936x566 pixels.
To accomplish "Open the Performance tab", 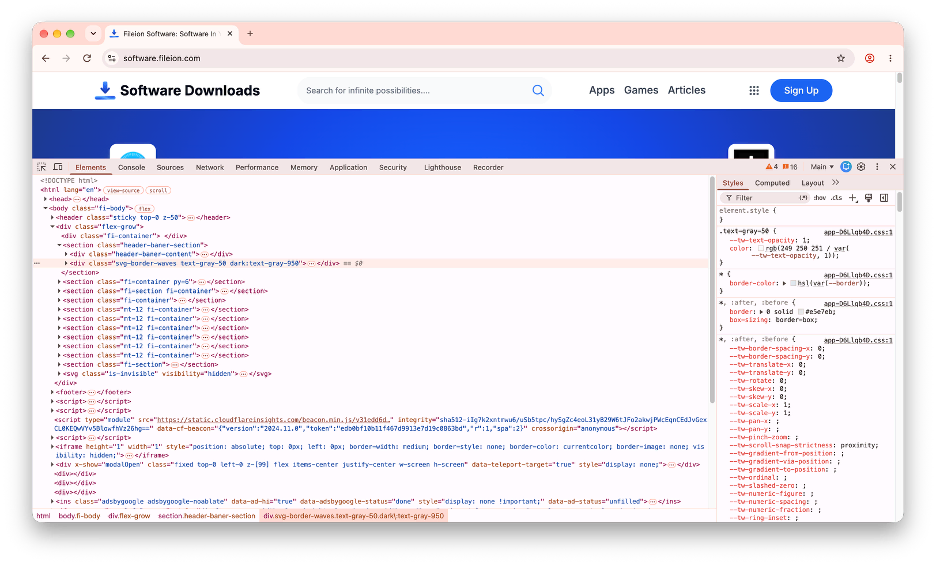I will pos(257,167).
